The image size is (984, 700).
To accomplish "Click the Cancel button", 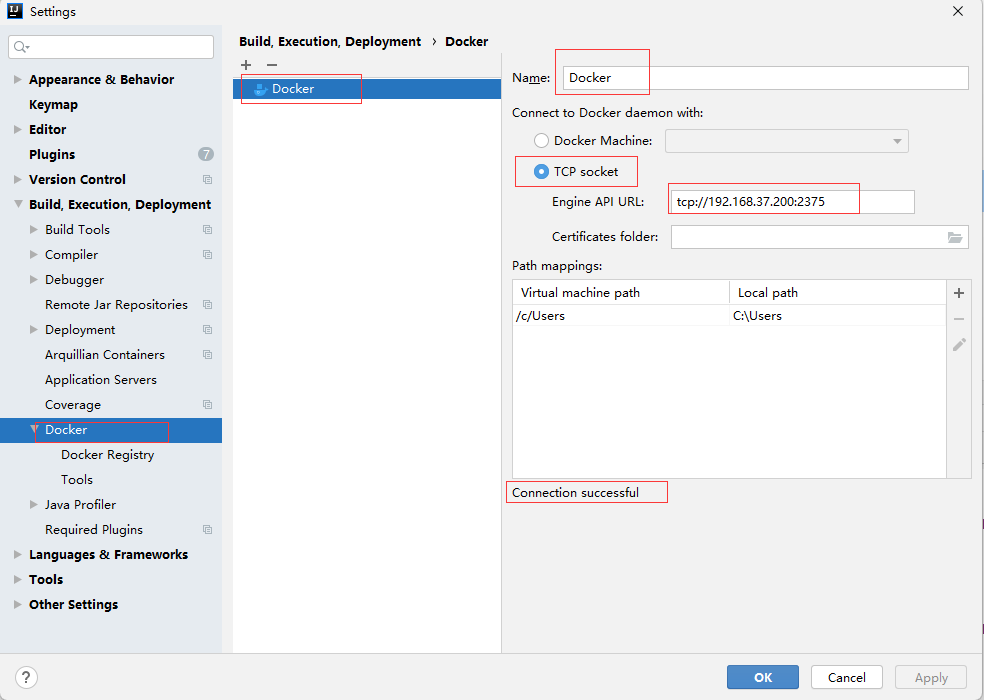I will pyautogui.click(x=847, y=677).
